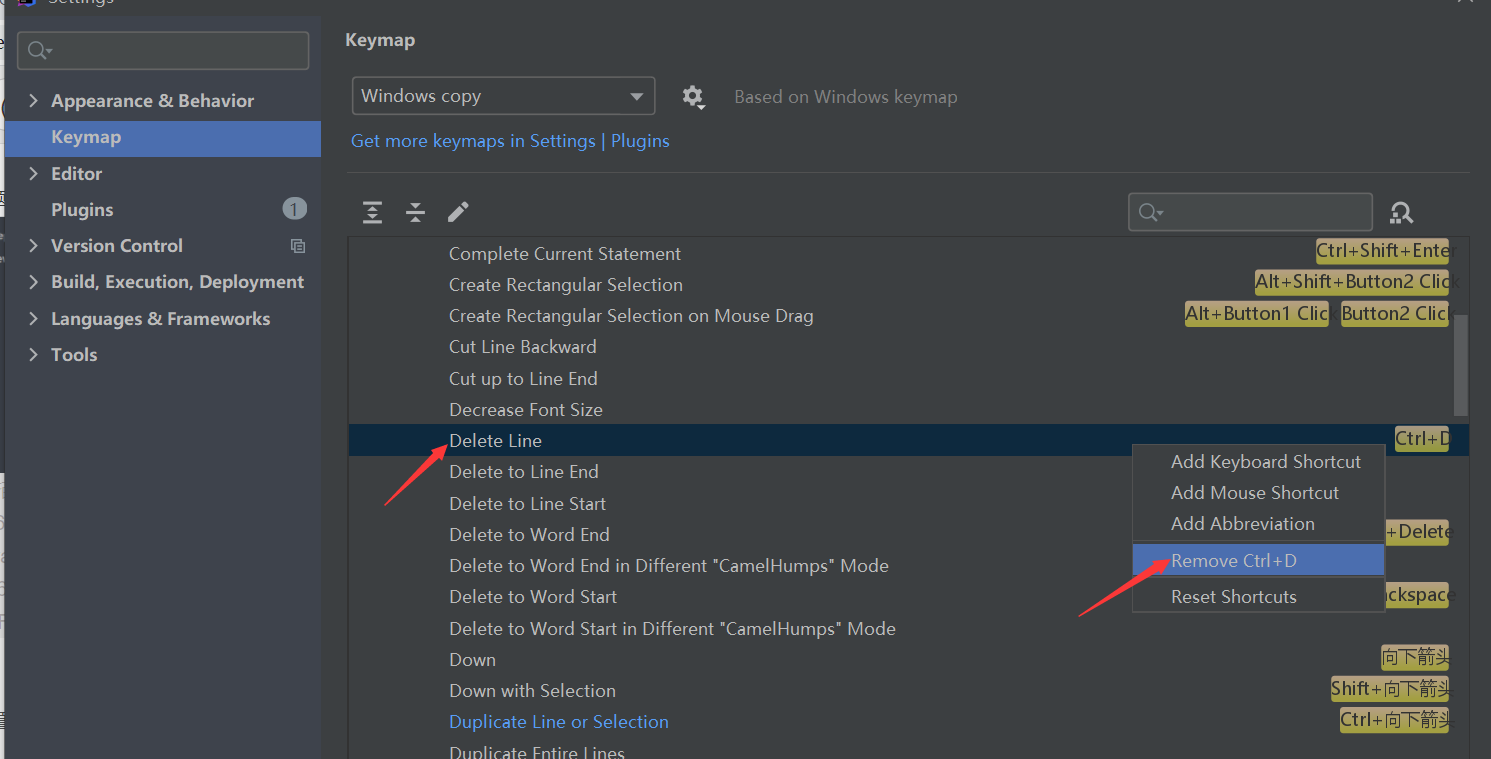Click the pencil Edit Shortcut icon
1491x759 pixels.
click(x=458, y=212)
